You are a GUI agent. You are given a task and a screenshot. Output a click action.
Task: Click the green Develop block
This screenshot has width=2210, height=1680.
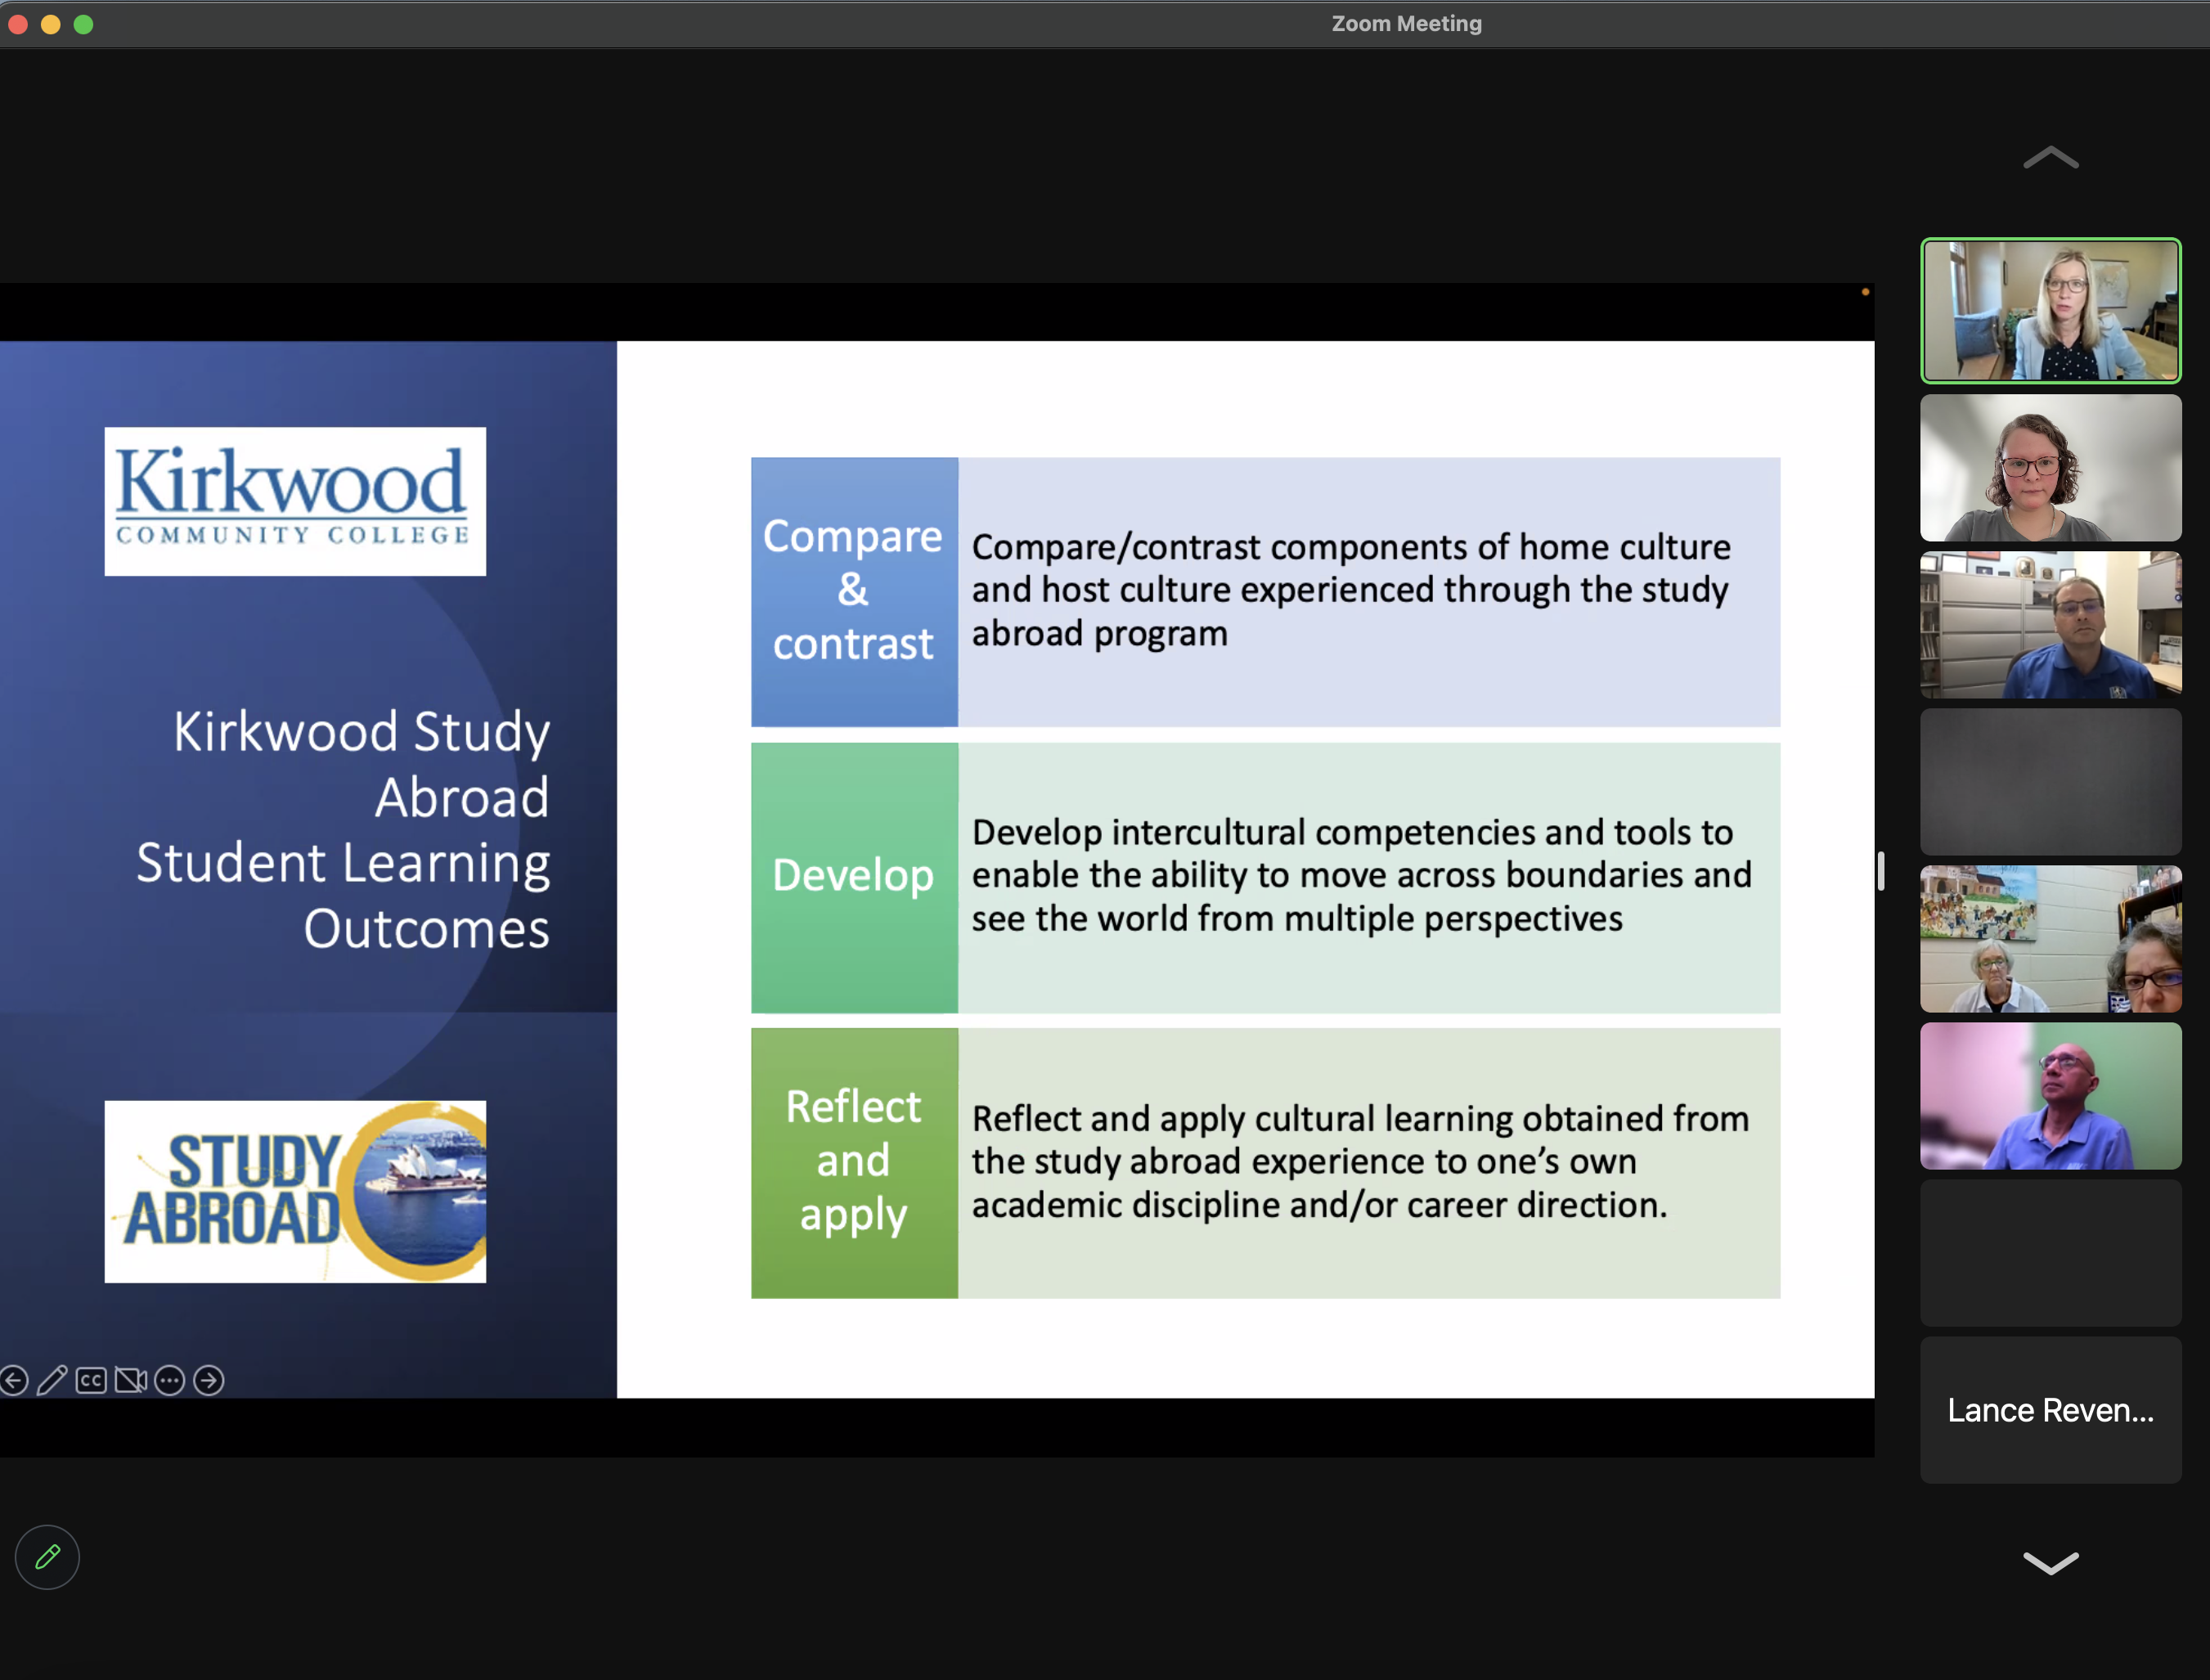tap(854, 877)
